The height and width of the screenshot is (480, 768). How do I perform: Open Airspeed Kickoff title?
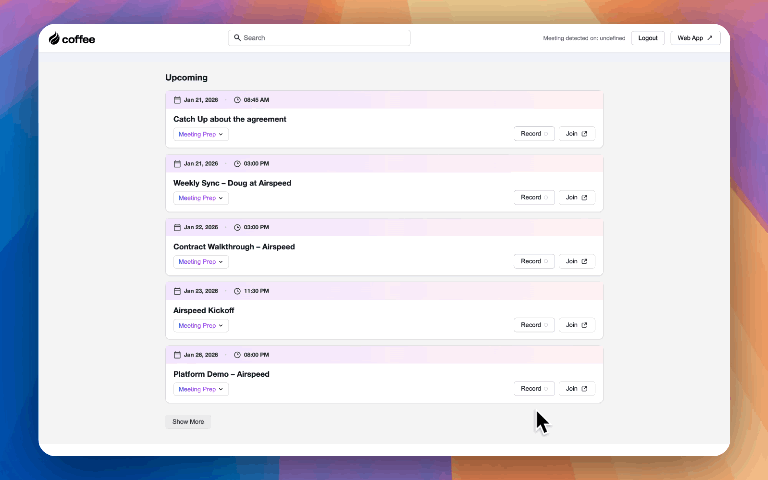click(x=204, y=310)
